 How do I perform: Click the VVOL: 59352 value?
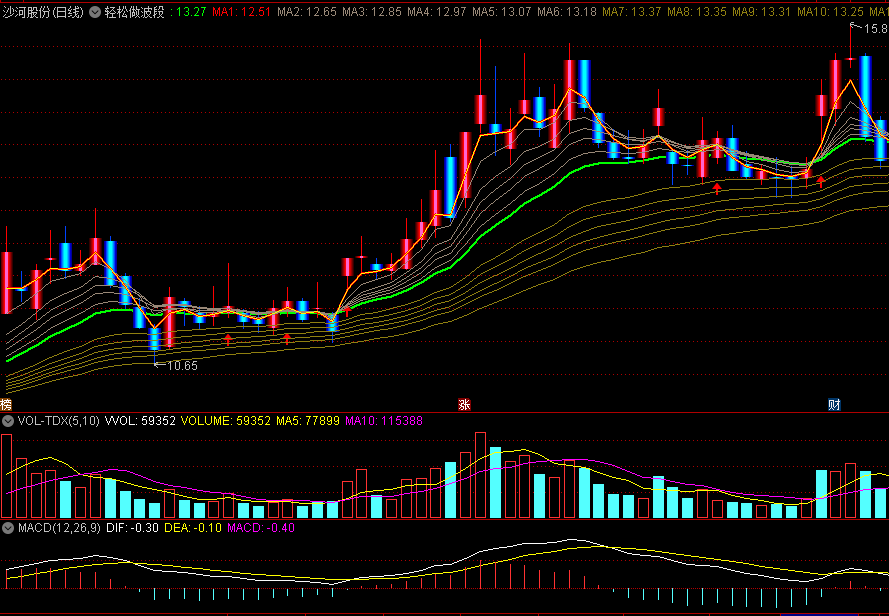pos(140,421)
